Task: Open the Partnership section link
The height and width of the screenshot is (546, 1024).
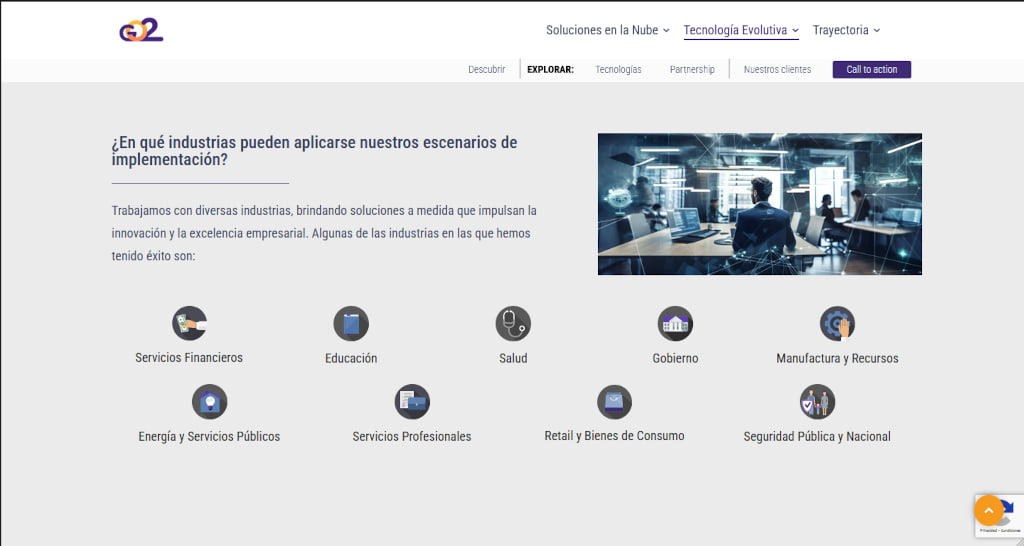Action: 692,70
